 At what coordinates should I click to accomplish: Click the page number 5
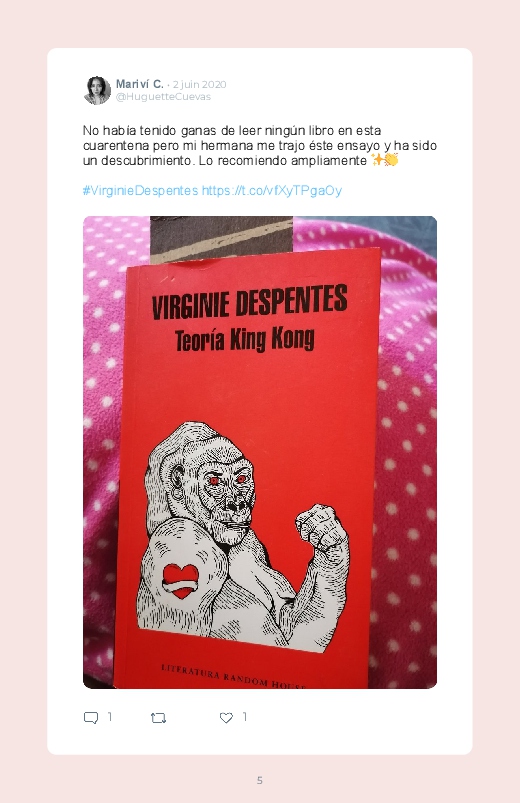(260, 780)
